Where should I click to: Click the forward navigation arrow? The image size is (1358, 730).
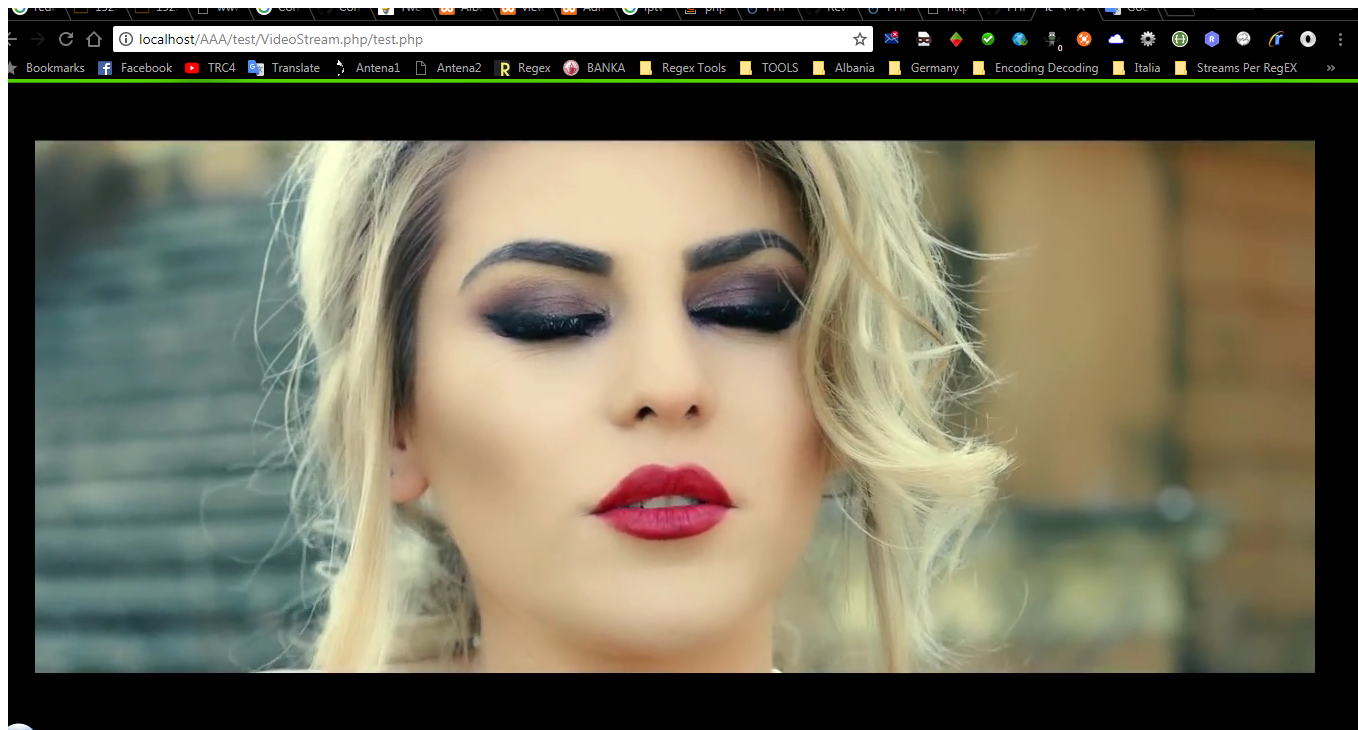pyautogui.click(x=38, y=39)
